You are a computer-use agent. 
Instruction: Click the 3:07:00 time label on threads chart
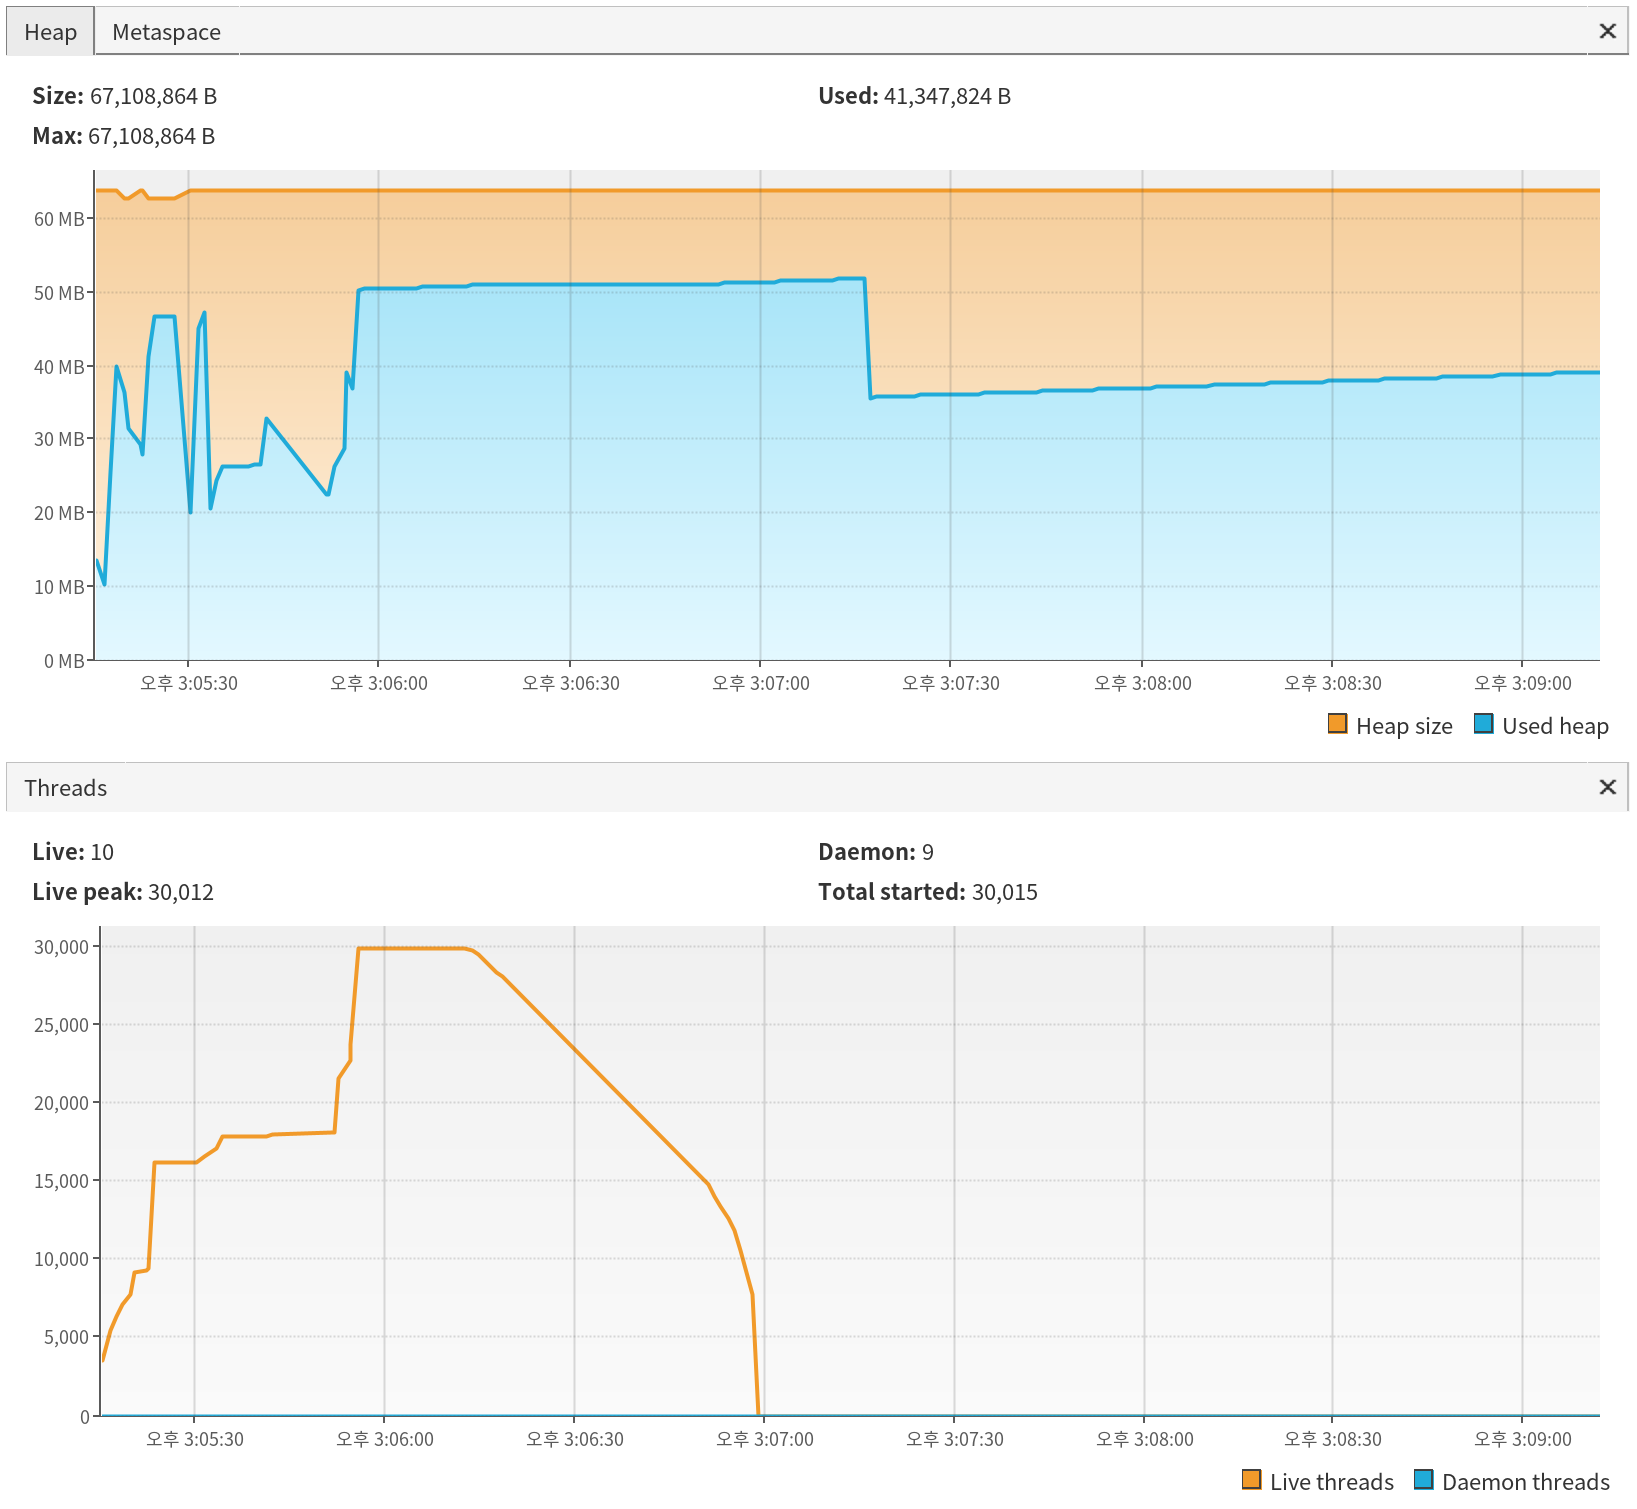(765, 1439)
